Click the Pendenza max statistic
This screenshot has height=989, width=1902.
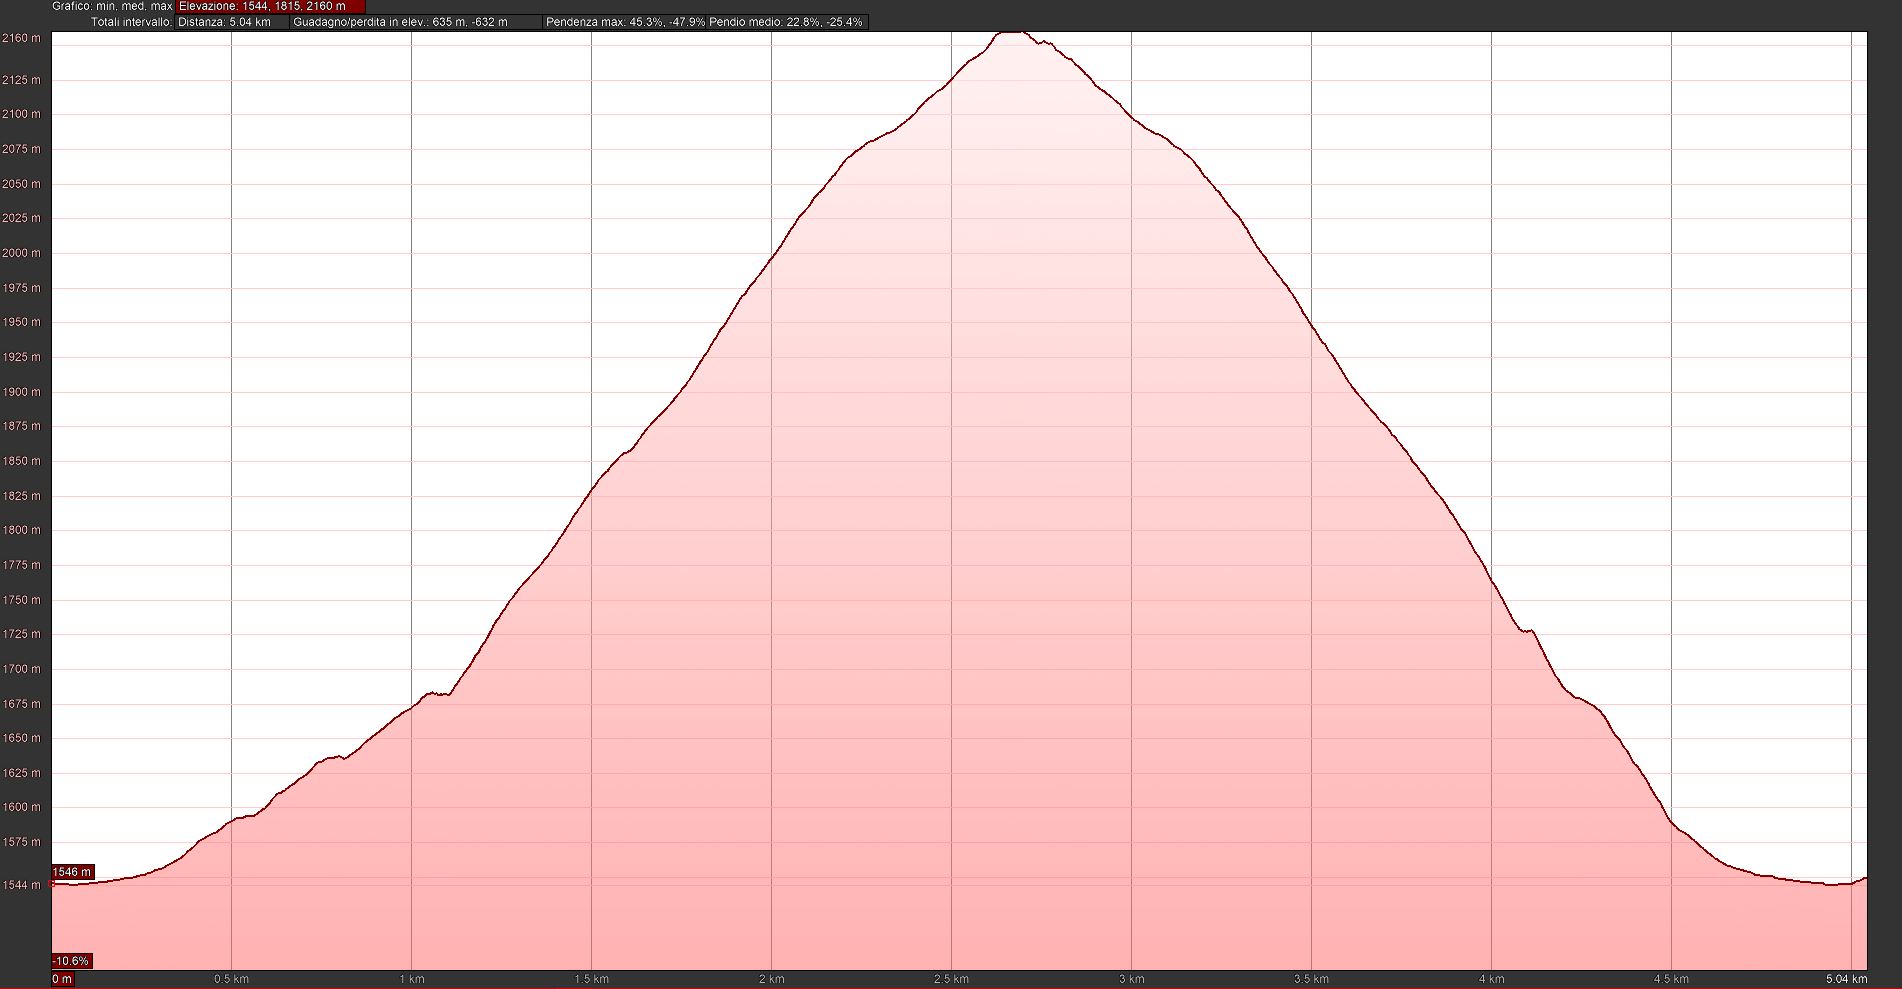click(625, 22)
